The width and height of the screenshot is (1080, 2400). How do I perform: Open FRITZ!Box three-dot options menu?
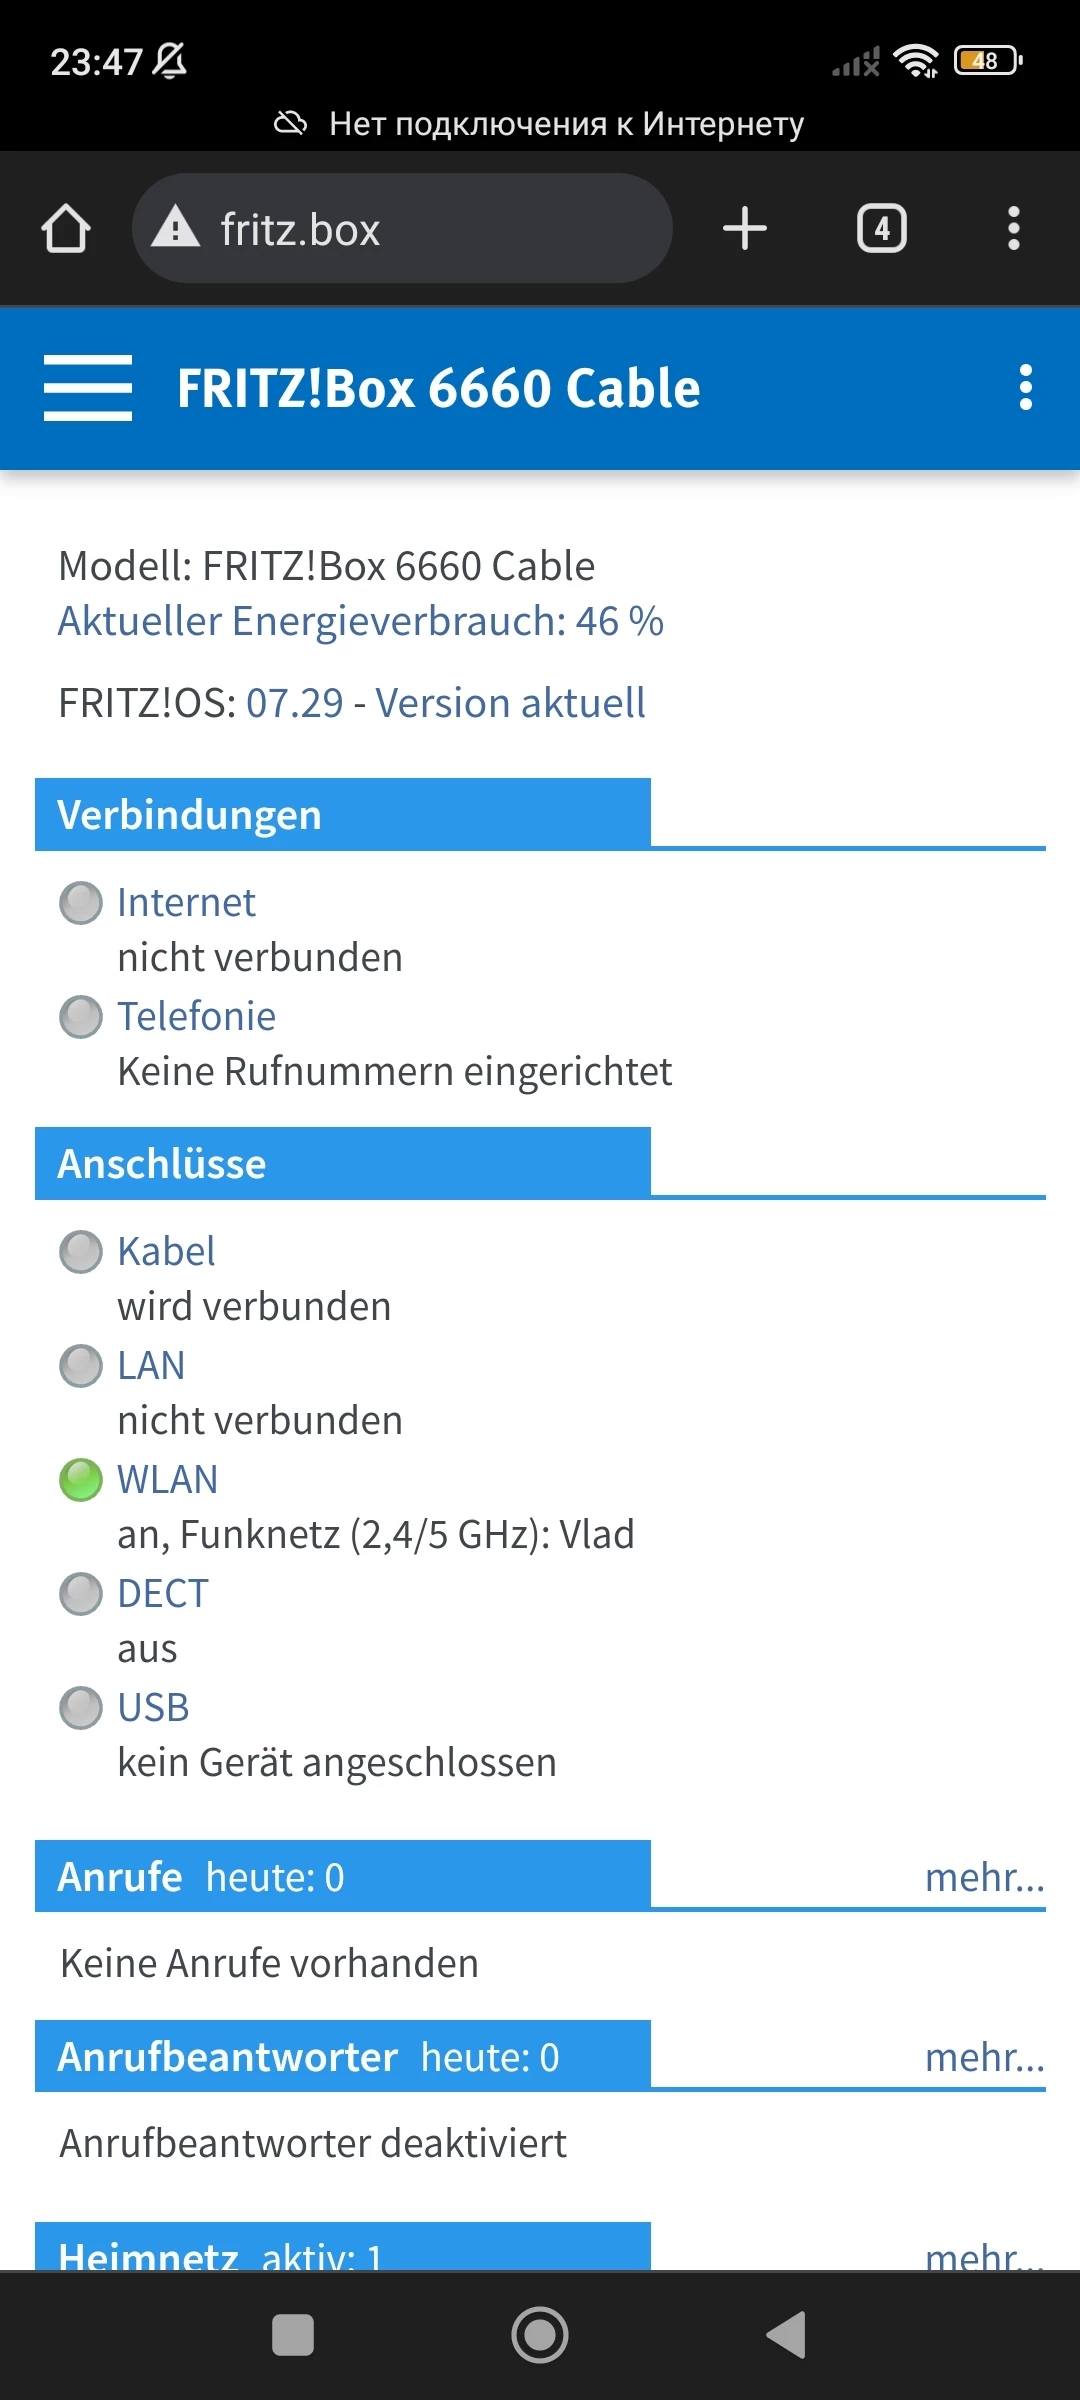[1025, 388]
